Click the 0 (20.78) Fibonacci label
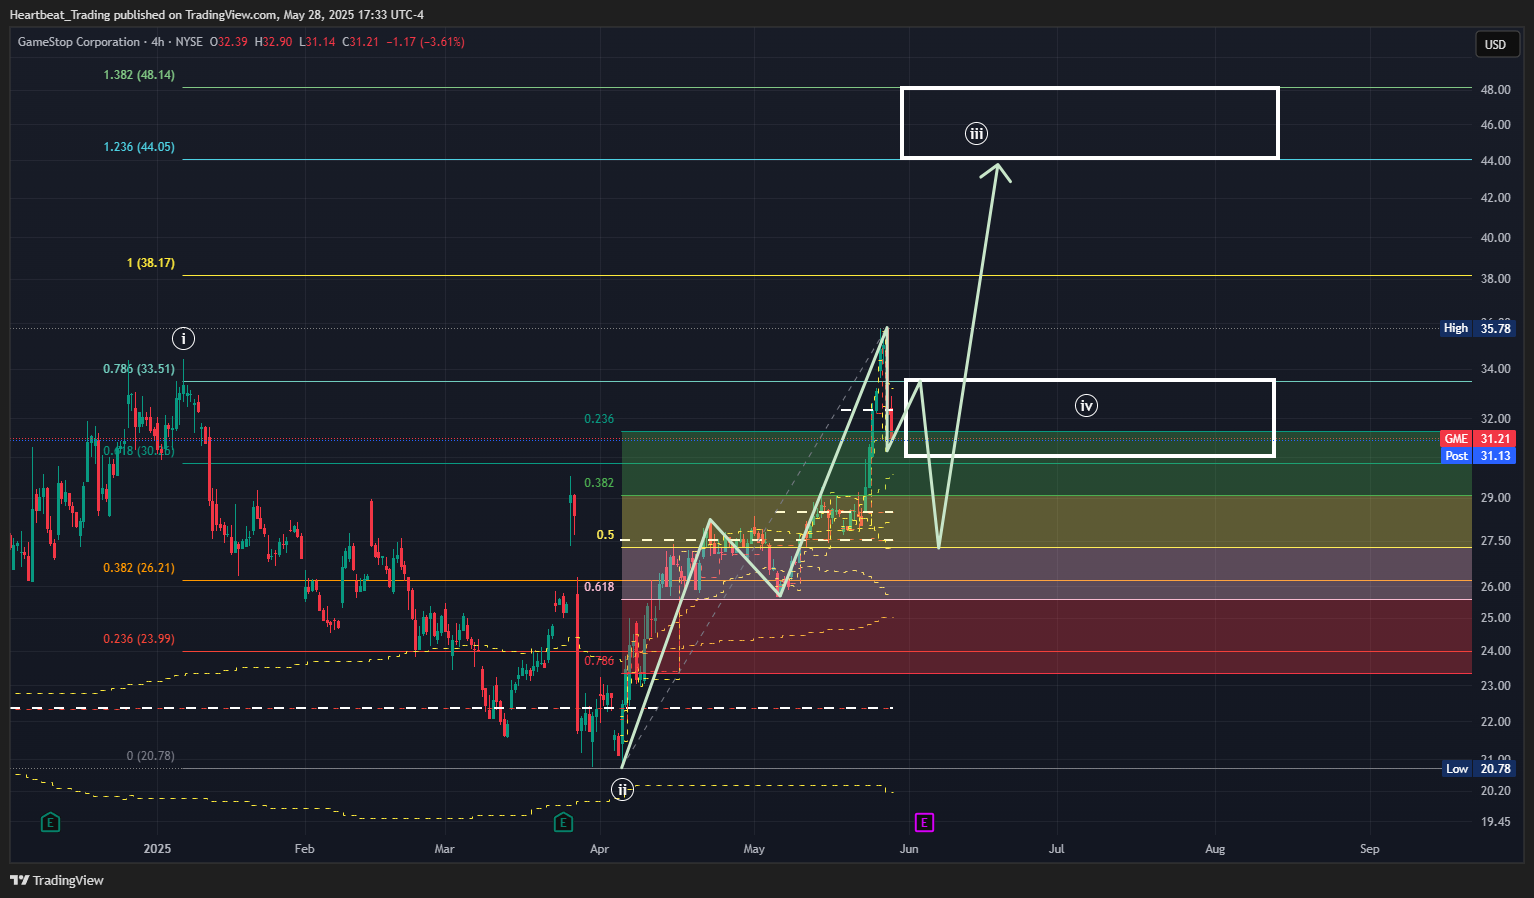Viewport: 1534px width, 898px height. (151, 756)
